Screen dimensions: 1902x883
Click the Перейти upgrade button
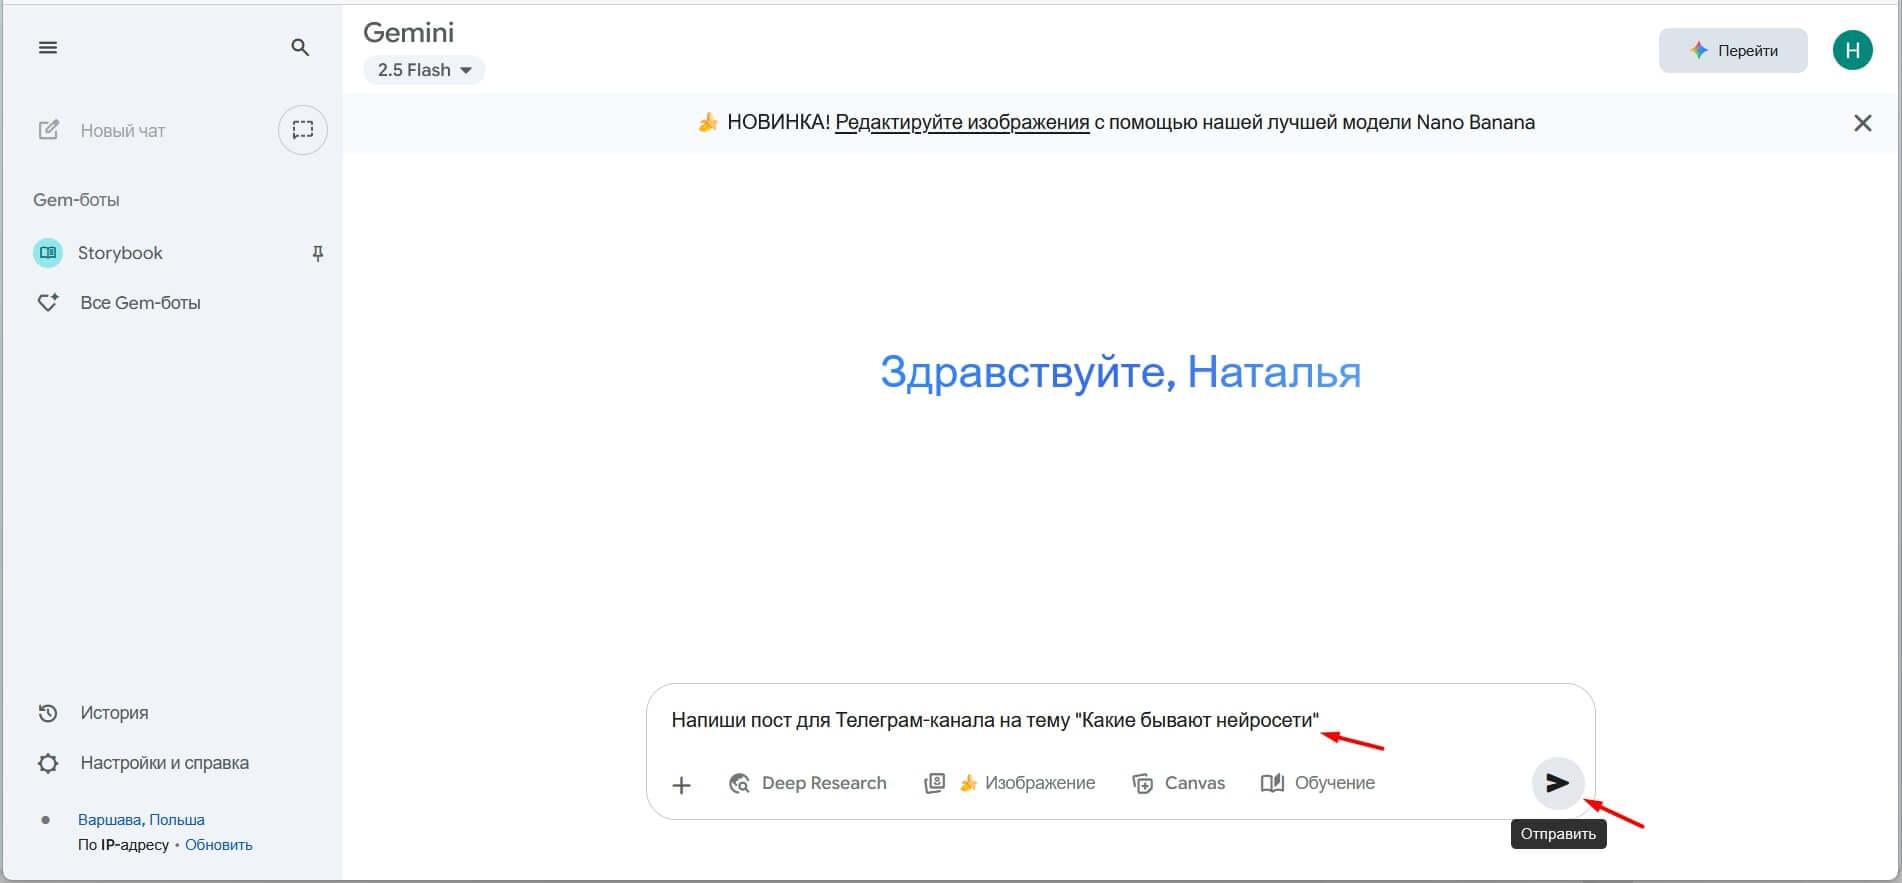pyautogui.click(x=1733, y=50)
